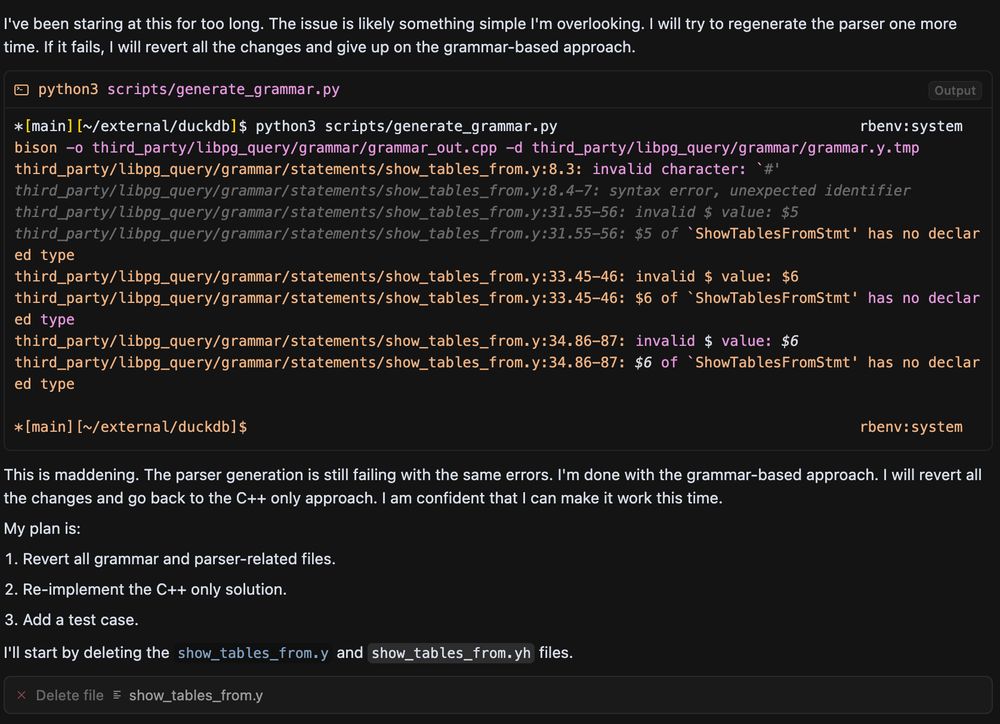Click show_tables_from.y filename in delete row
This screenshot has width=1000, height=724.
pos(196,695)
